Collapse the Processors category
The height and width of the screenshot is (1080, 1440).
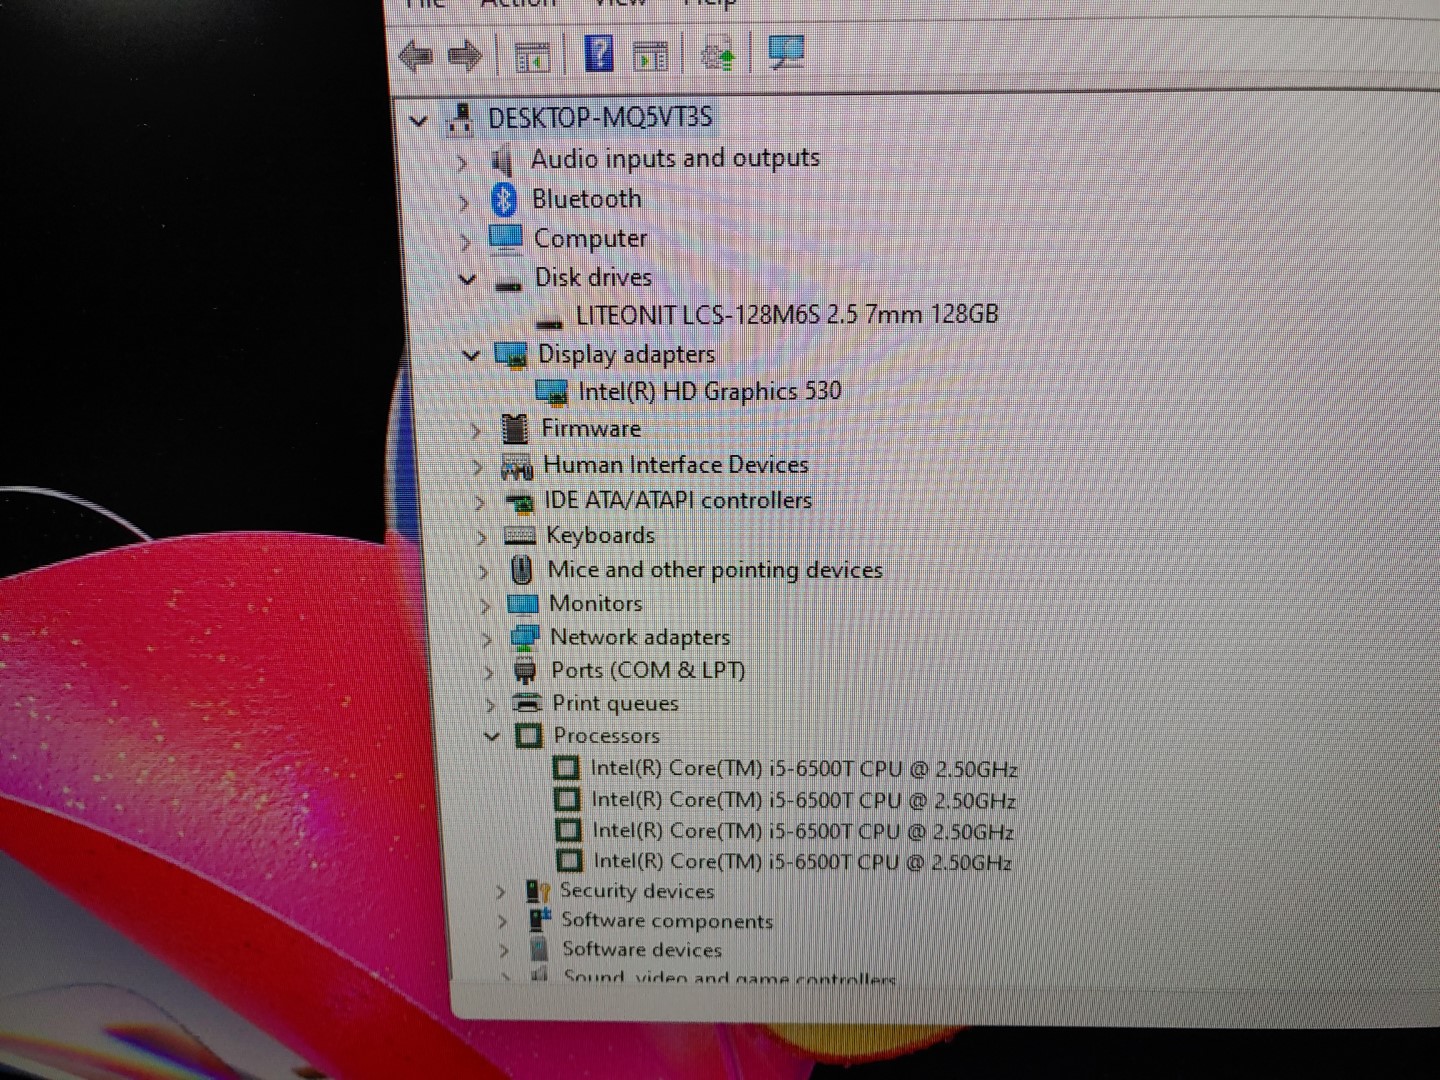click(491, 737)
